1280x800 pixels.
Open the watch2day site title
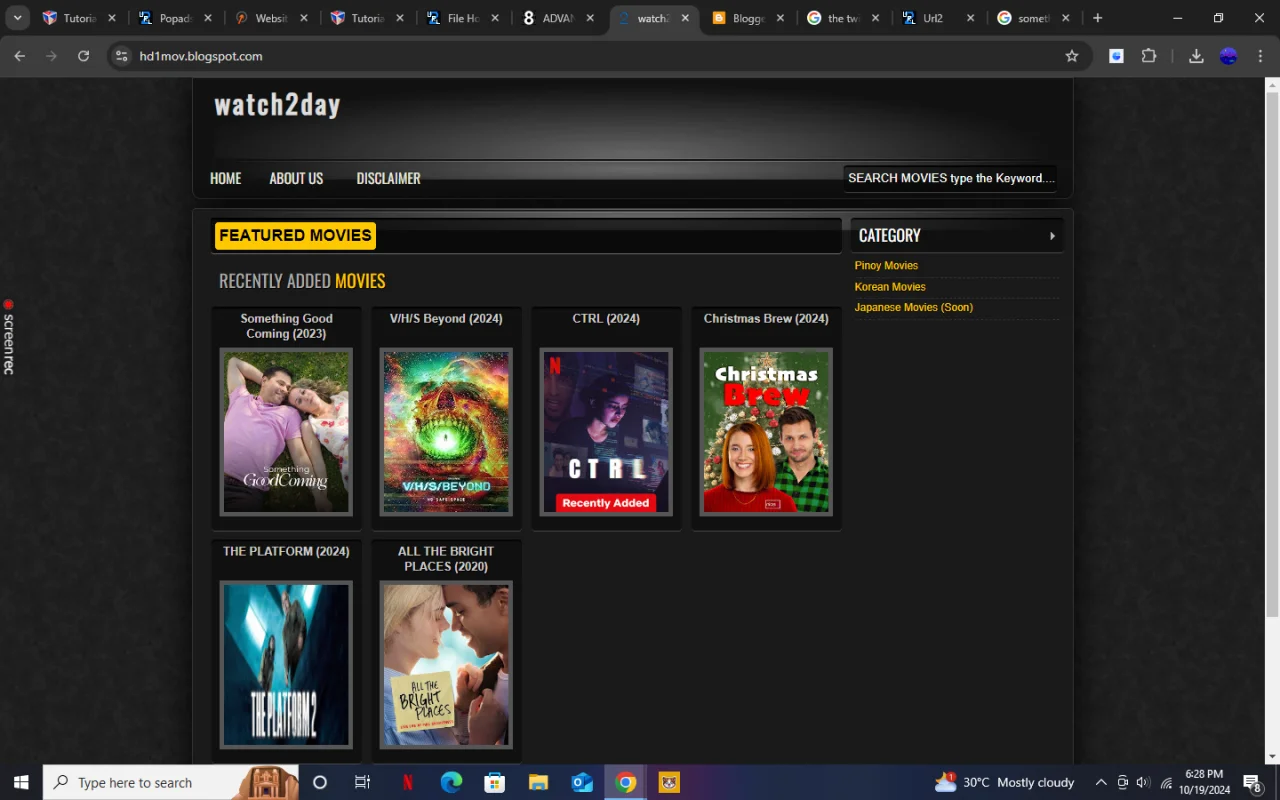277,105
